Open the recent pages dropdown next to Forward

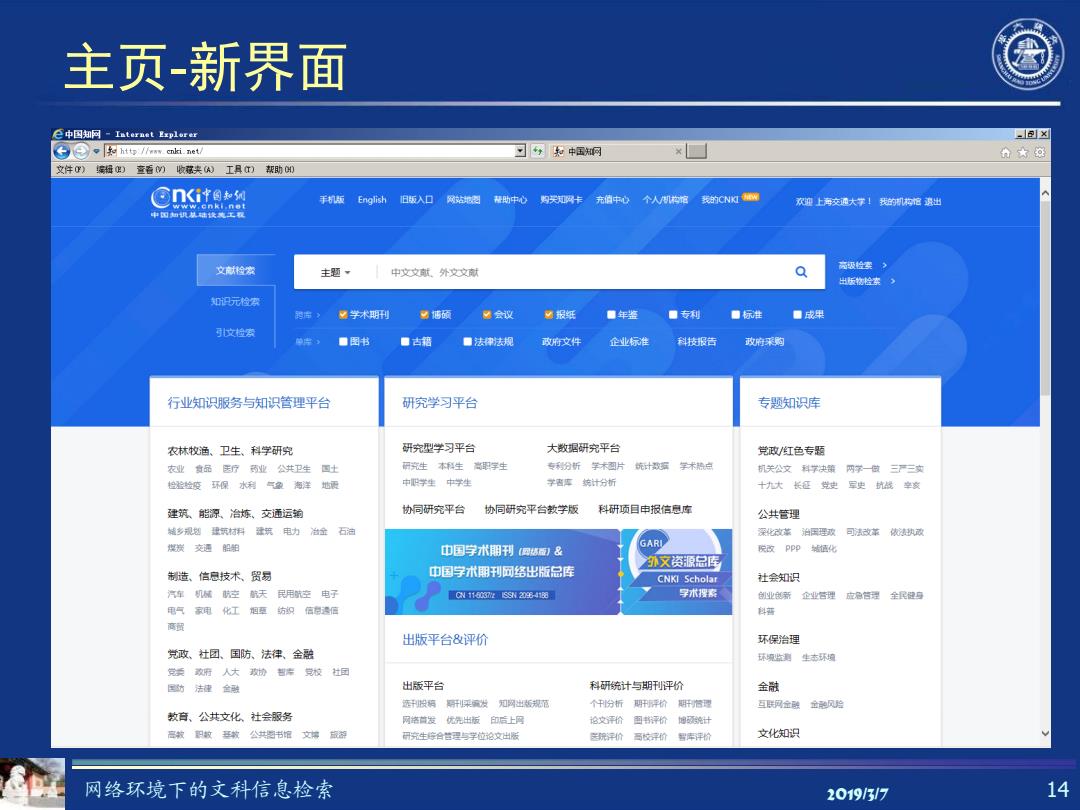point(96,152)
